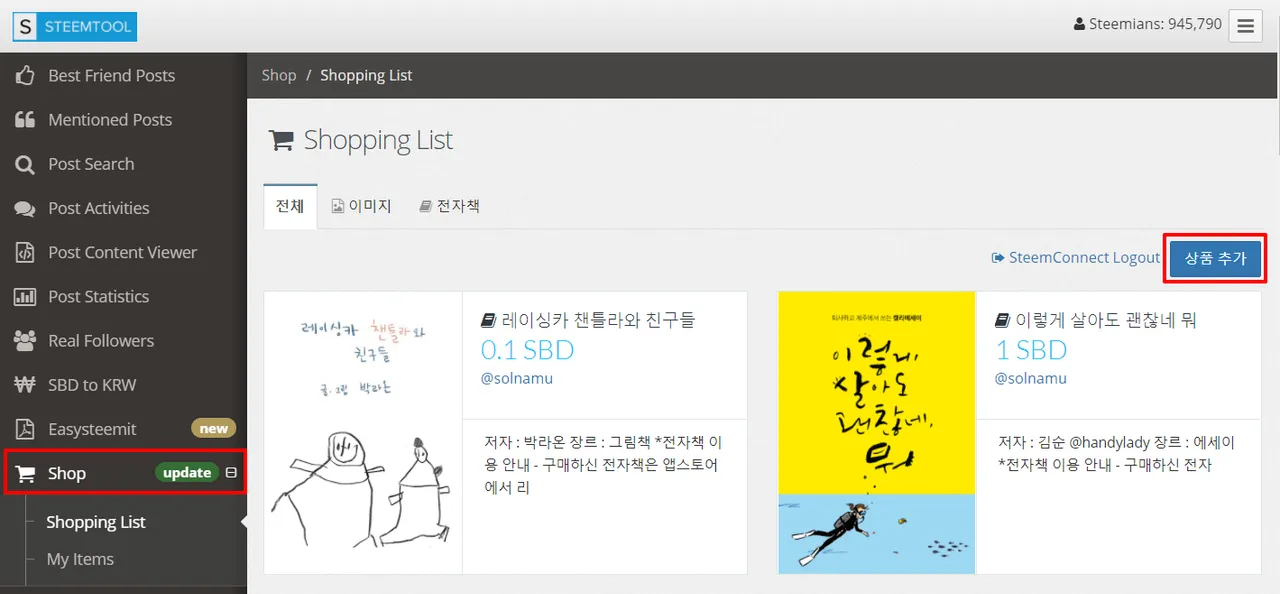
Task: Switch to the 전체 tab
Action: pos(290,207)
